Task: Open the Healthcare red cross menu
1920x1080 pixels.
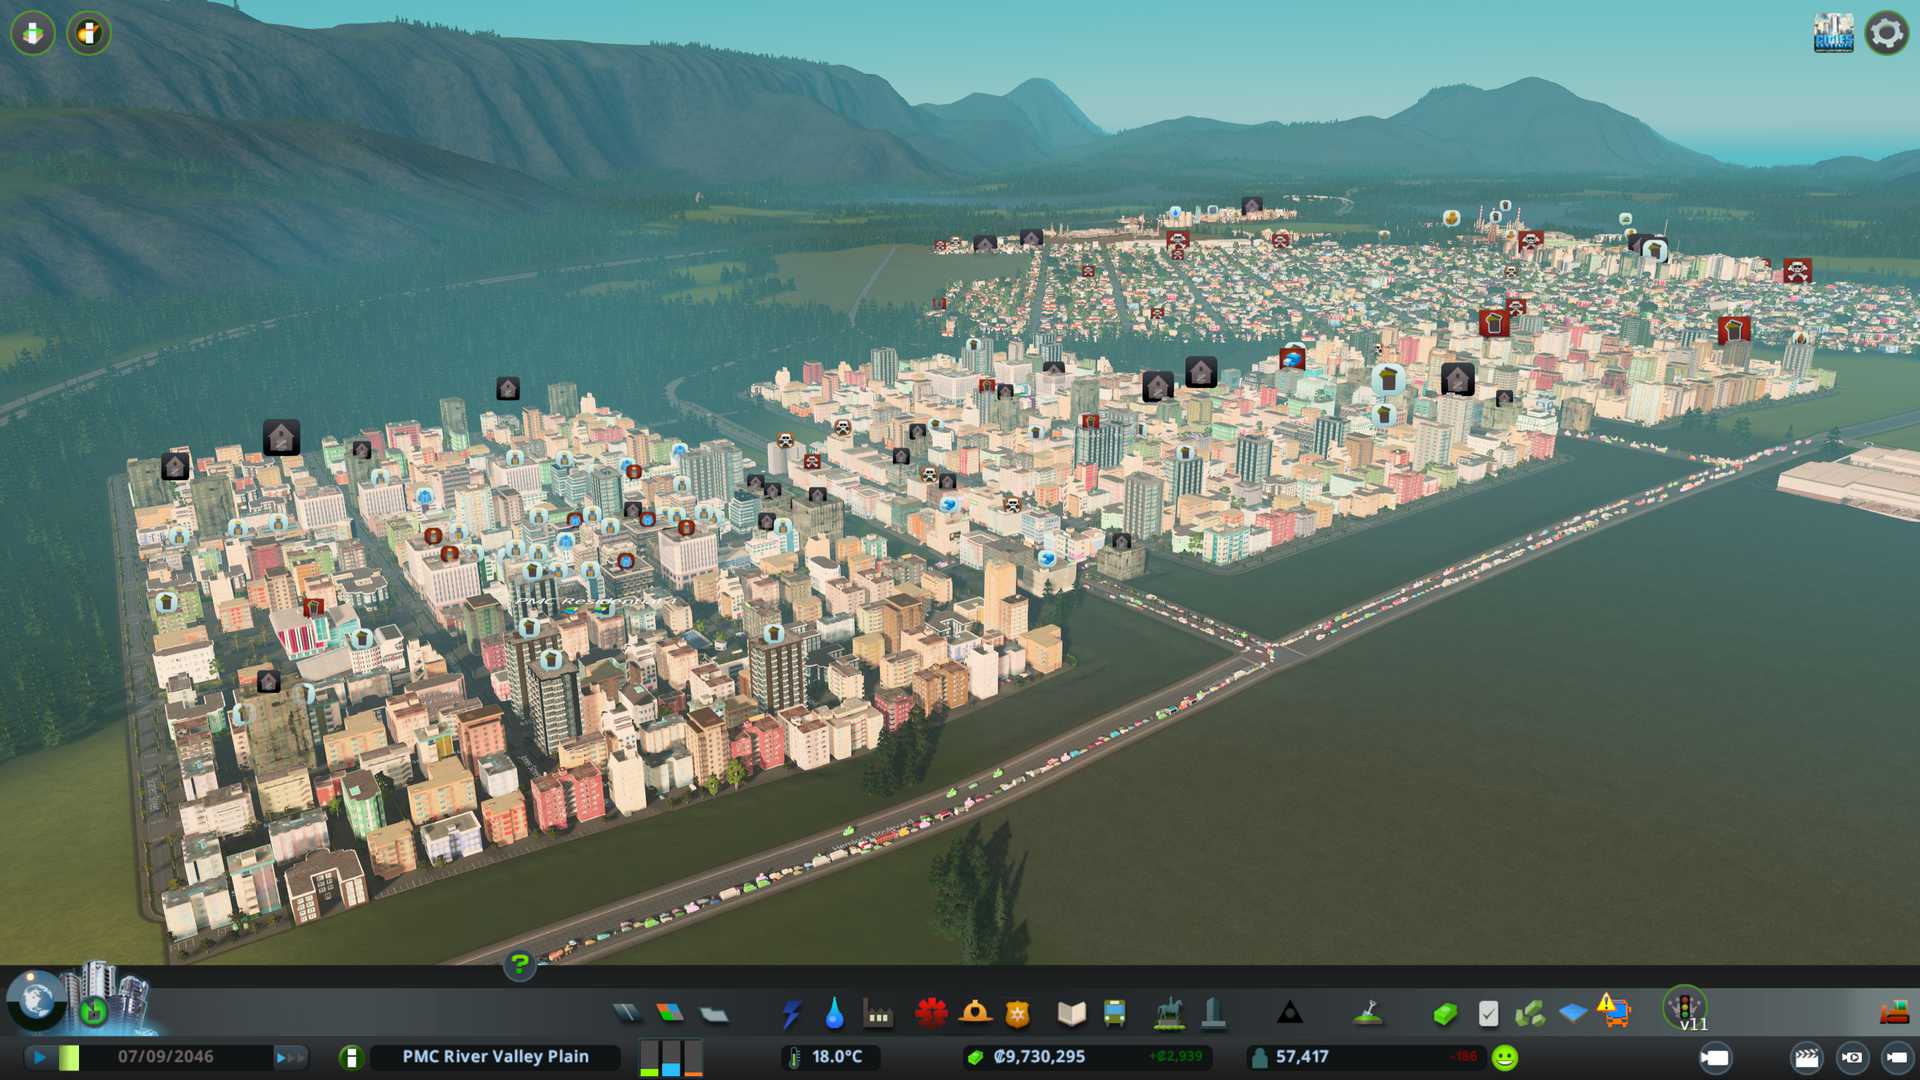Action: [930, 1014]
